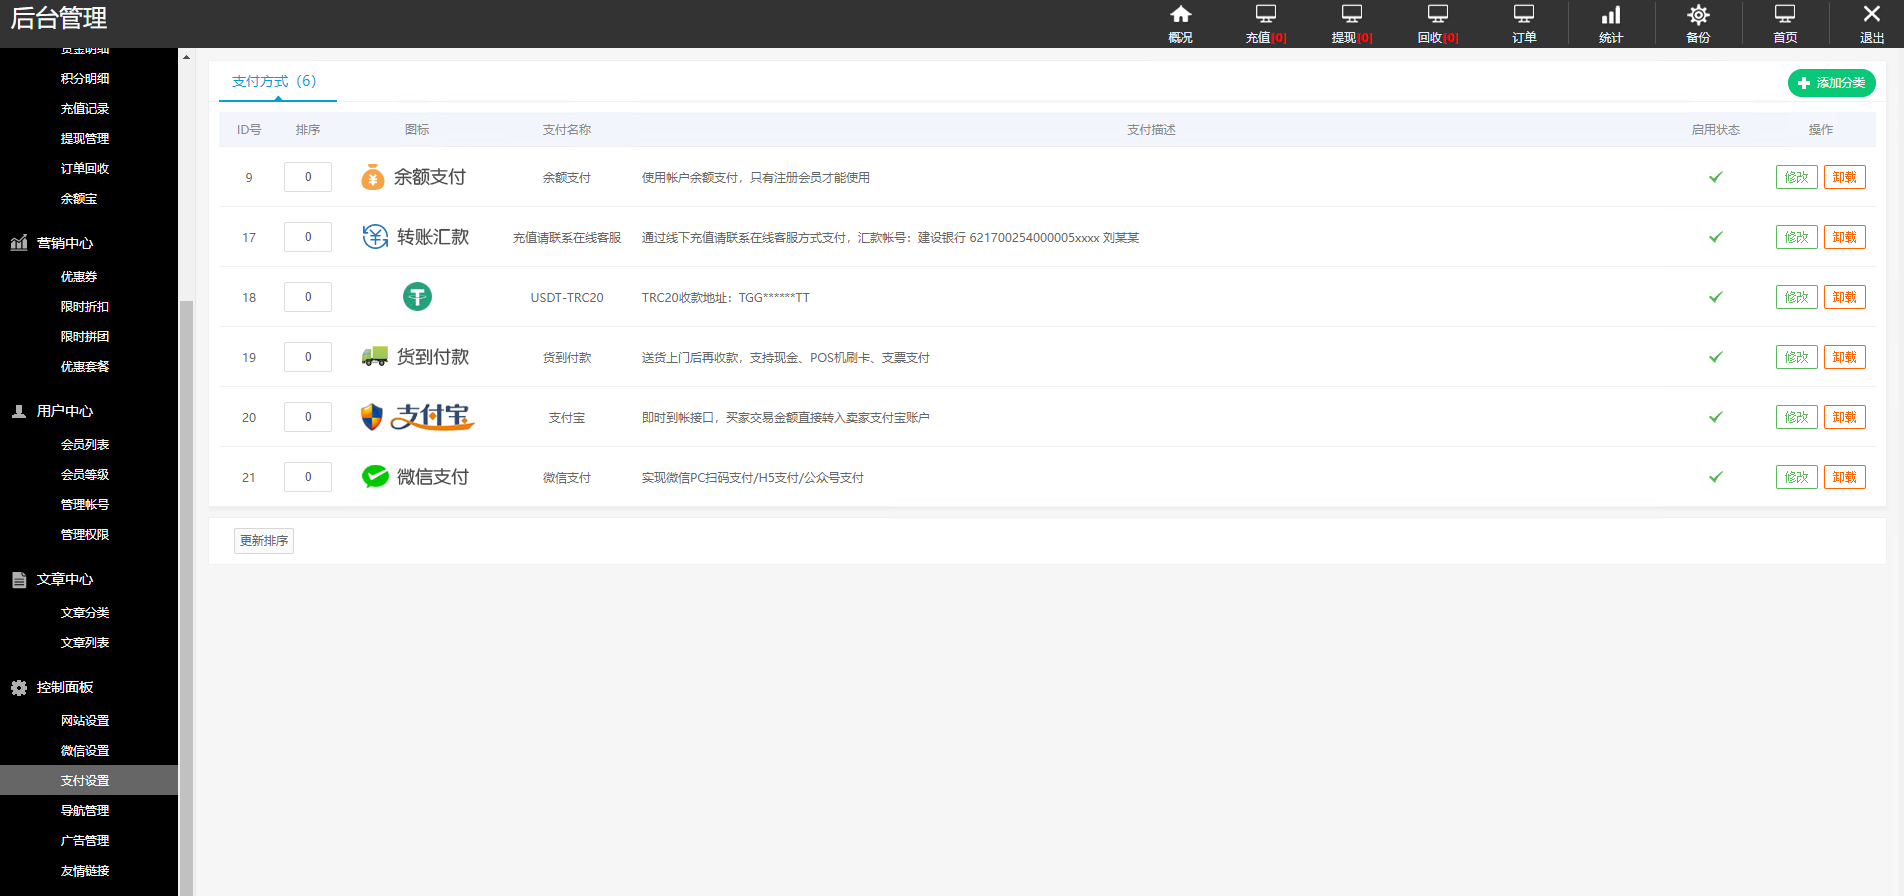Click the 货到付款 truck logo
This screenshot has height=896, width=1904.
(x=415, y=357)
